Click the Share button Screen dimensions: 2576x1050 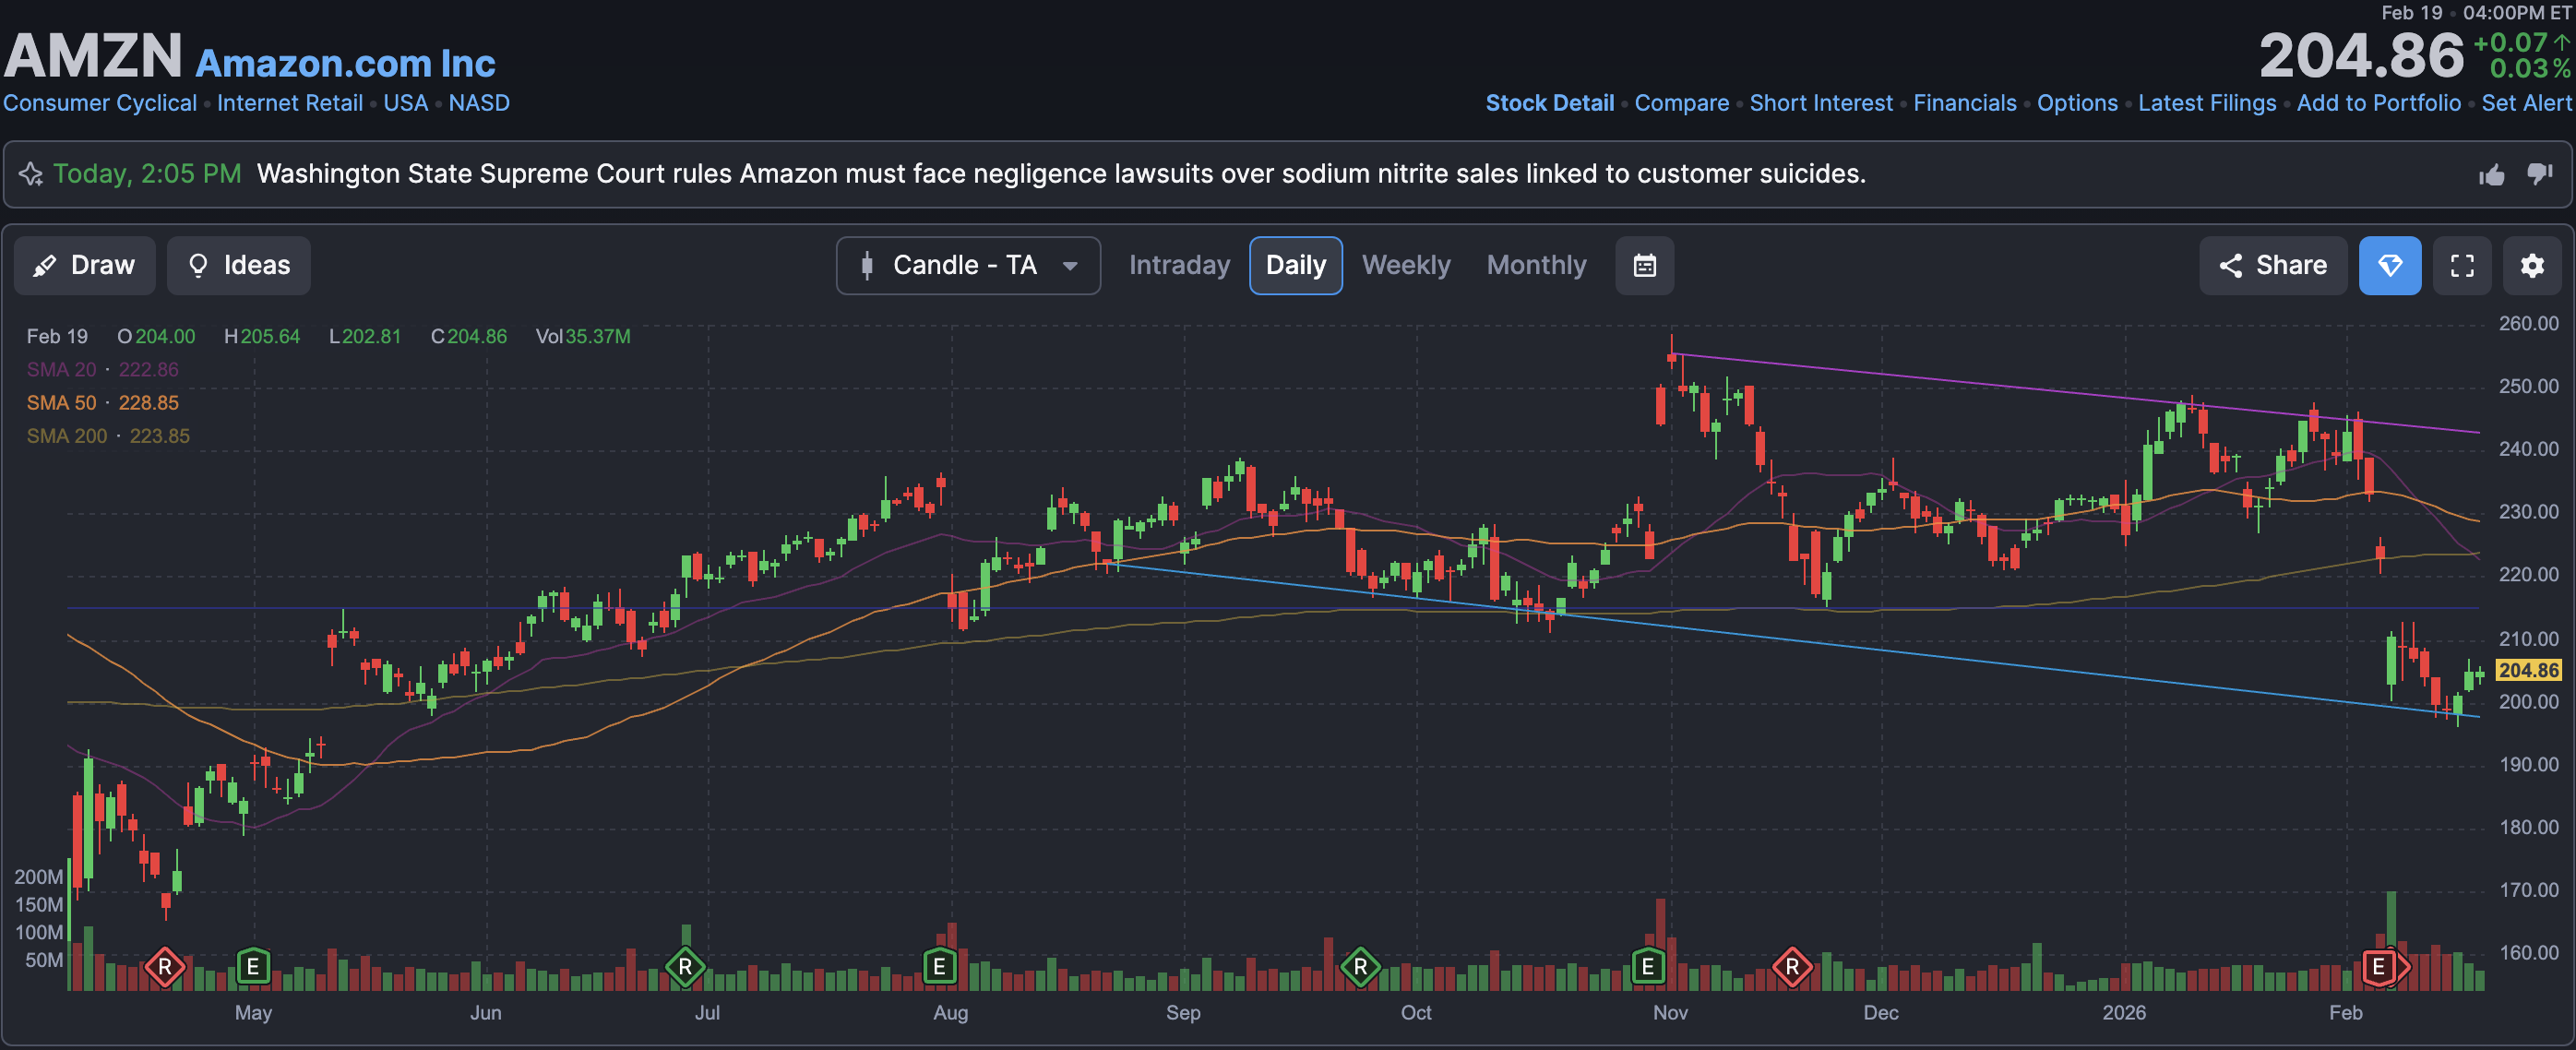[2272, 265]
